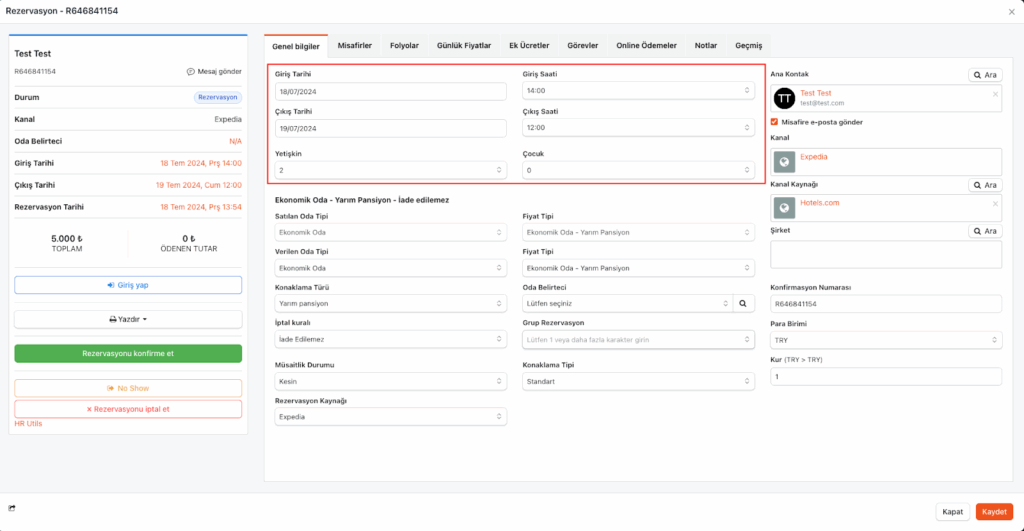
Task: Toggle Misafire e-posta gönder checkbox
Action: coord(775,122)
